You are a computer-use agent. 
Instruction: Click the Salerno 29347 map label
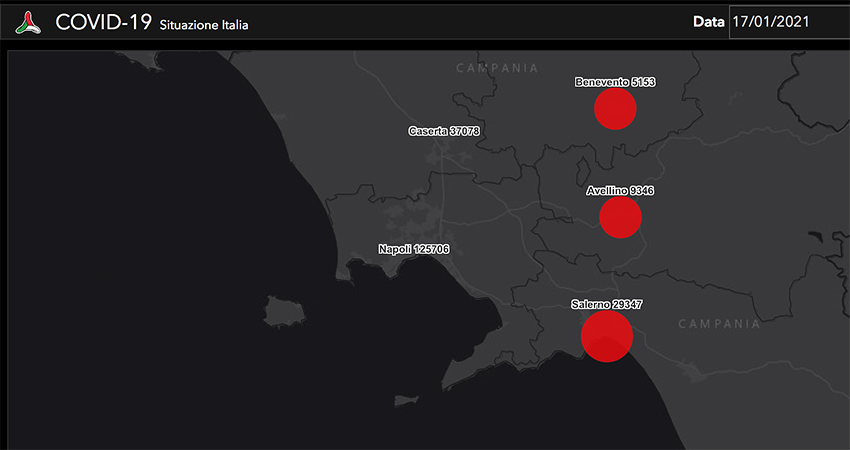(x=607, y=305)
